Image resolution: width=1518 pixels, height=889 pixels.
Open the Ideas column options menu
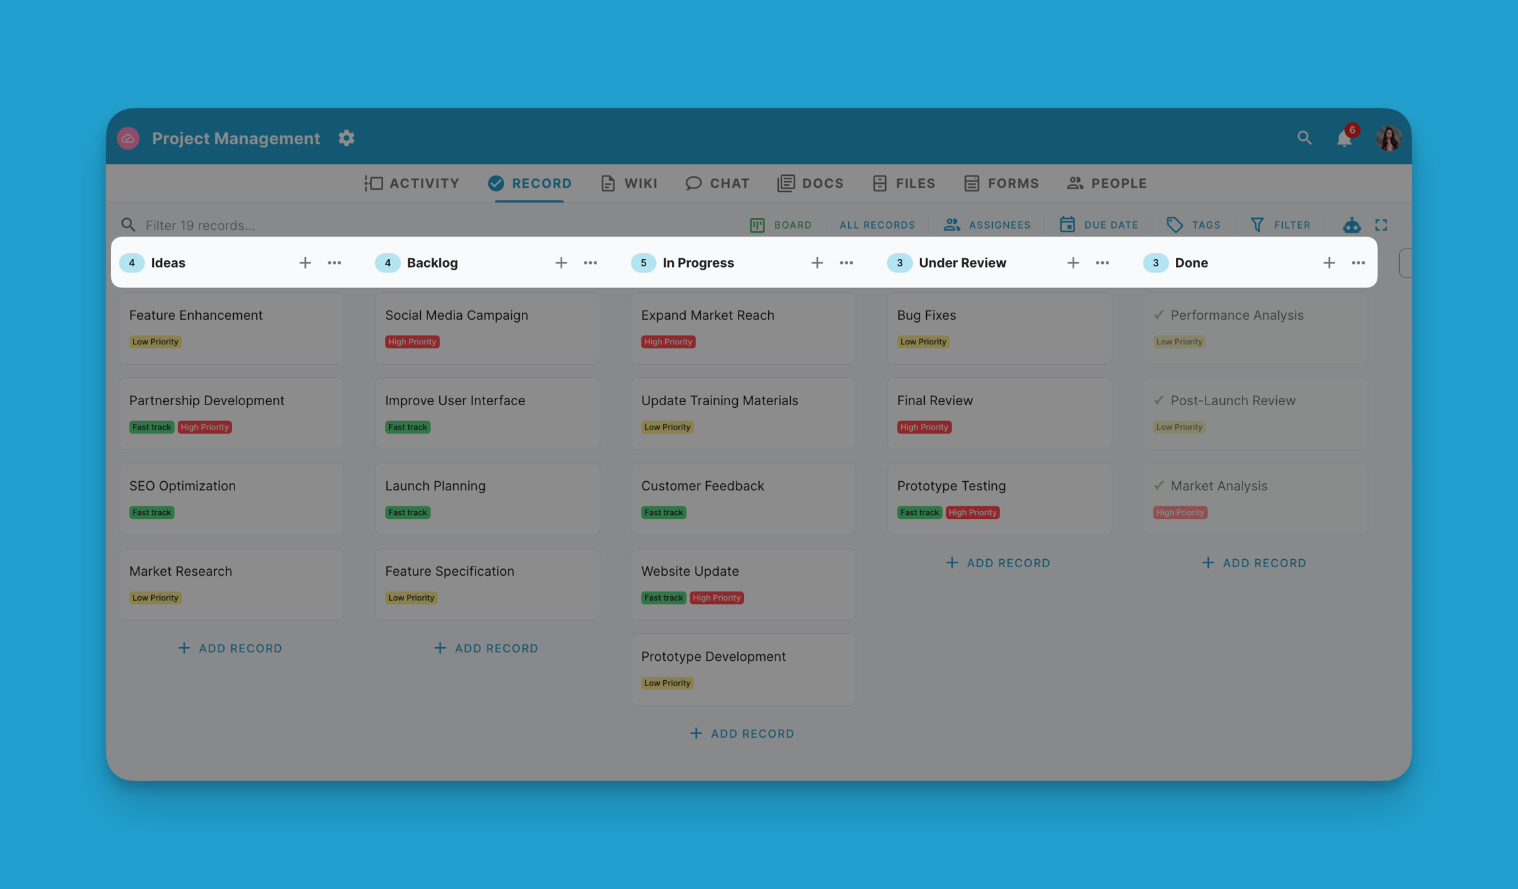(334, 262)
